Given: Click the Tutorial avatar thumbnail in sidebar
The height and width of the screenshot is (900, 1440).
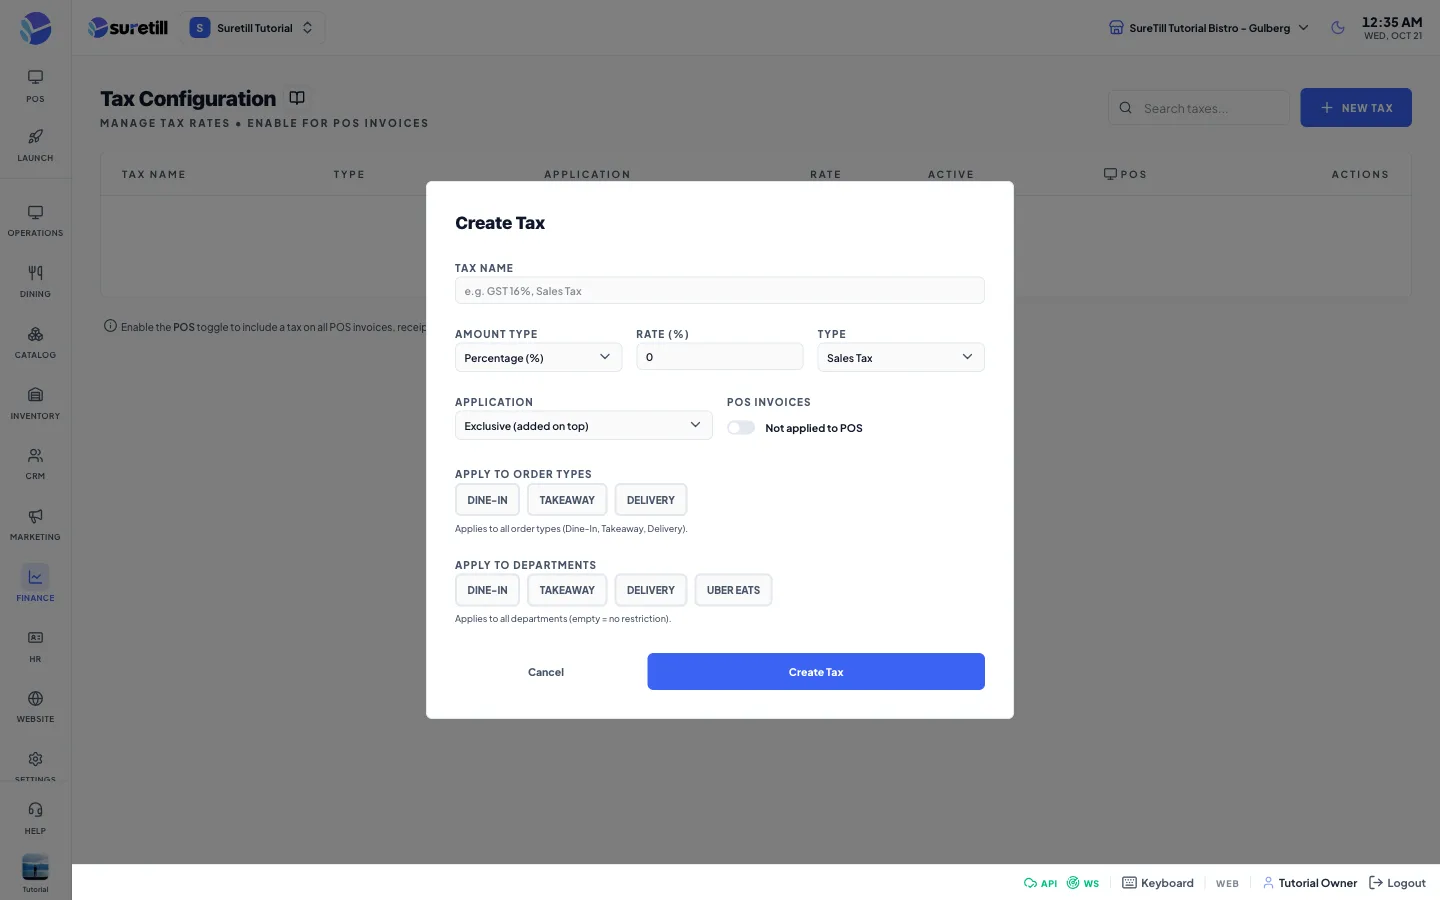Looking at the screenshot, I should [35, 867].
